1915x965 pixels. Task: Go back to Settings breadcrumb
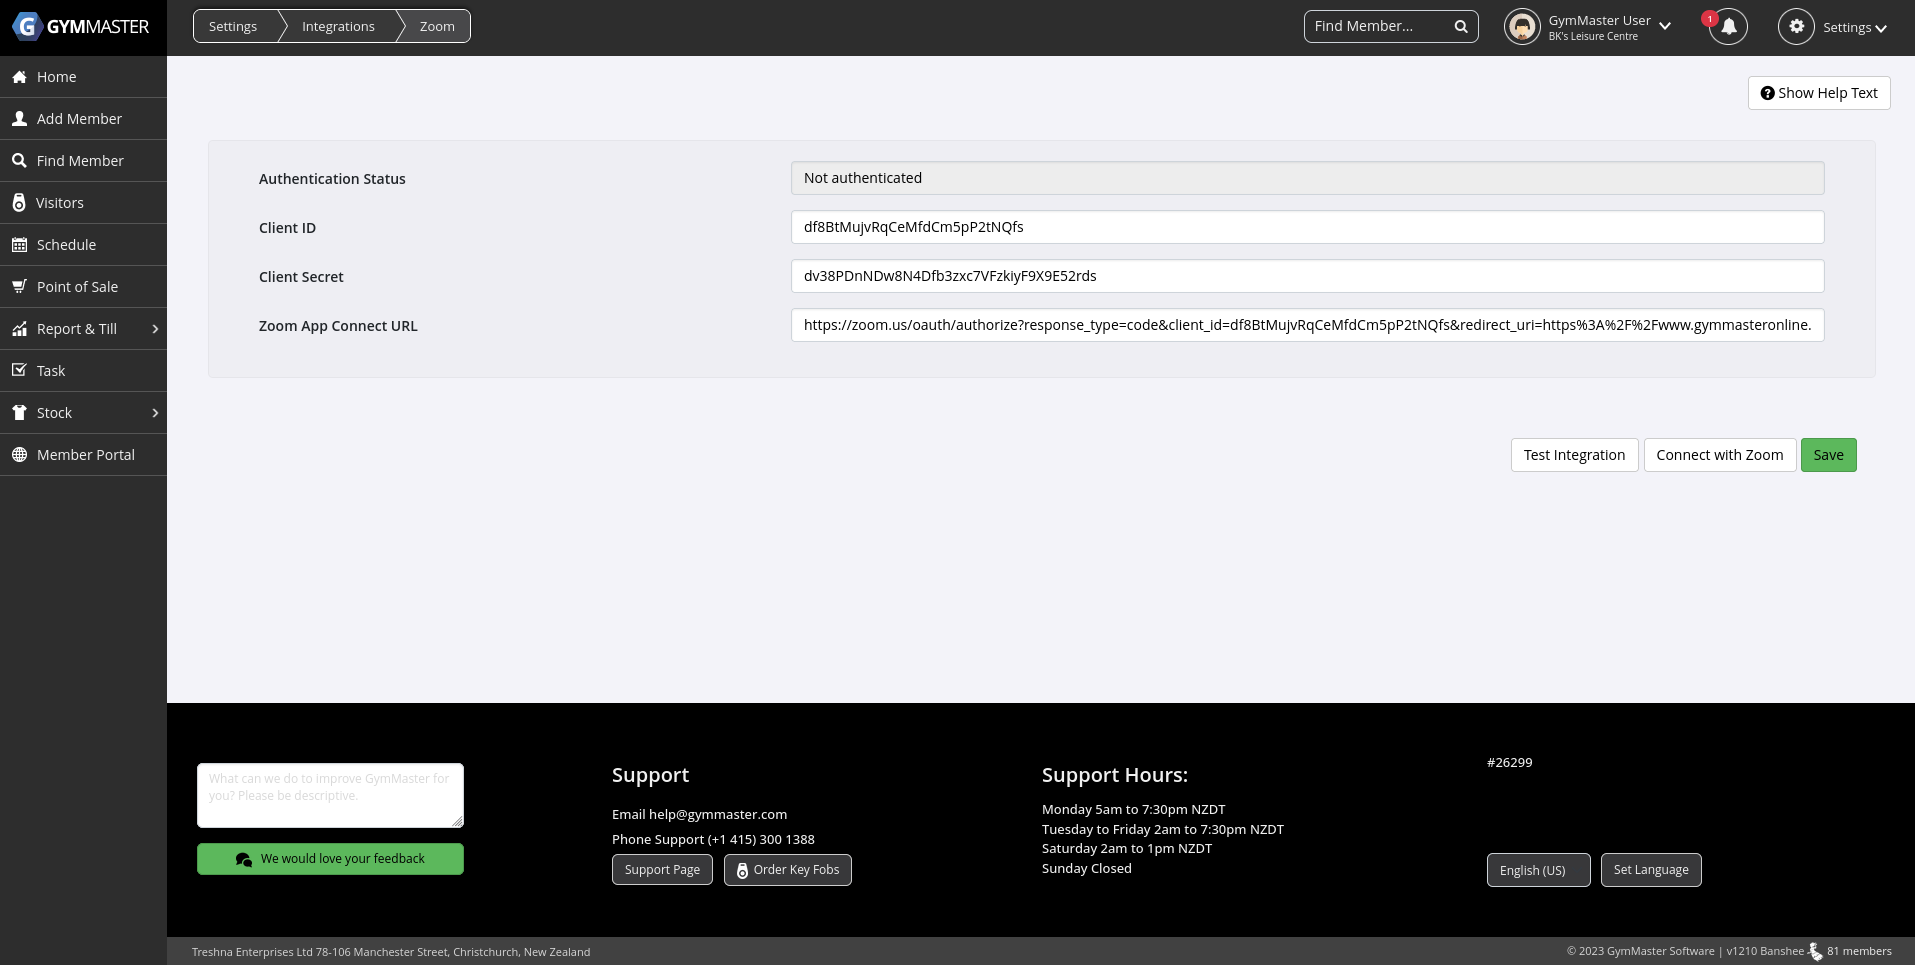pos(233,27)
